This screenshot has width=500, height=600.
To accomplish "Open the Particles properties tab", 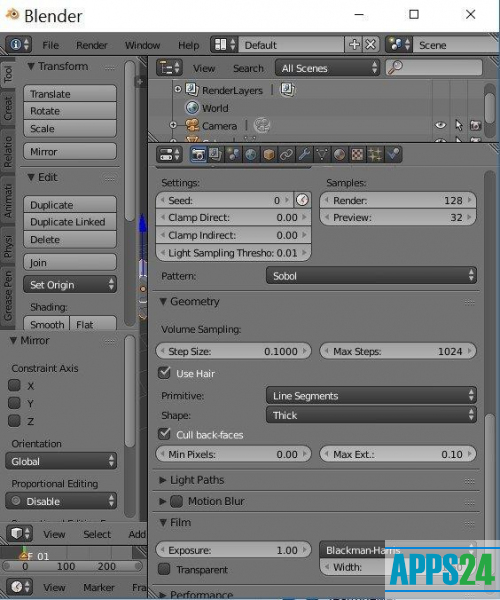I will (x=375, y=155).
